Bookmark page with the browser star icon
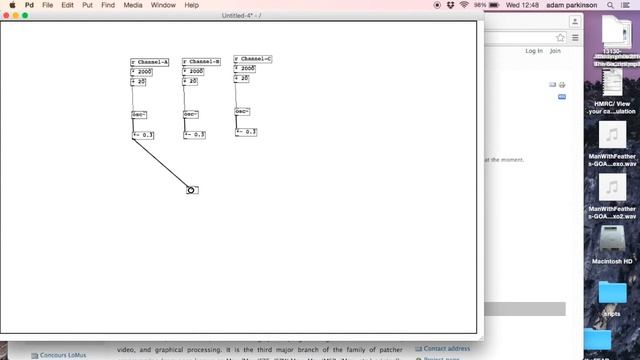The height and width of the screenshot is (360, 640). (560, 38)
